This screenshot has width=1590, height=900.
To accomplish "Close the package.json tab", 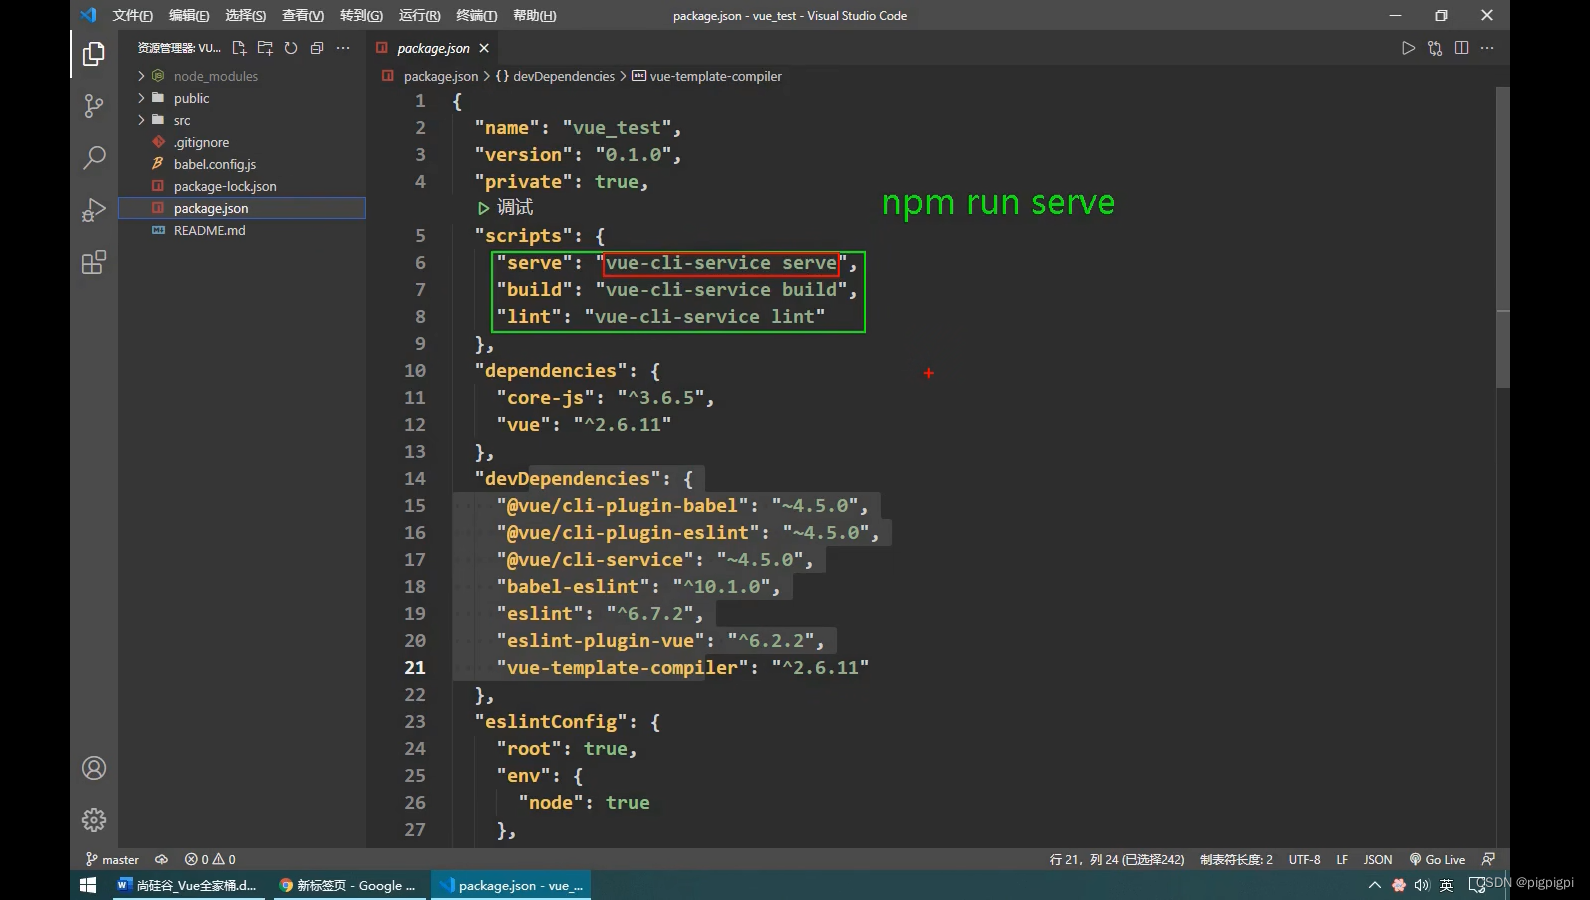I will (484, 48).
